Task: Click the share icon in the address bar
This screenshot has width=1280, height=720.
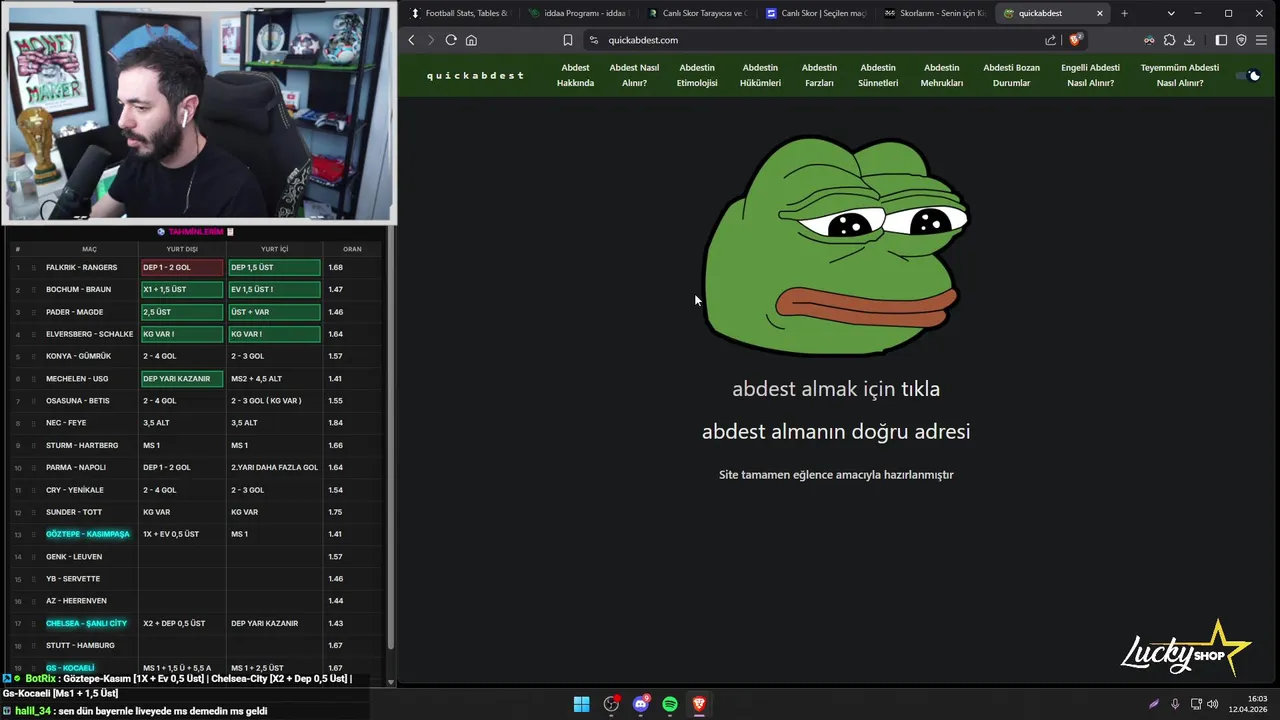Action: 1051,40
